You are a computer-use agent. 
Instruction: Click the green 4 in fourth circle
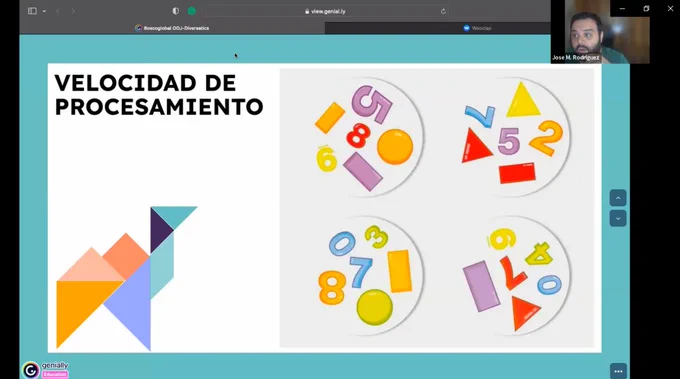click(x=539, y=254)
